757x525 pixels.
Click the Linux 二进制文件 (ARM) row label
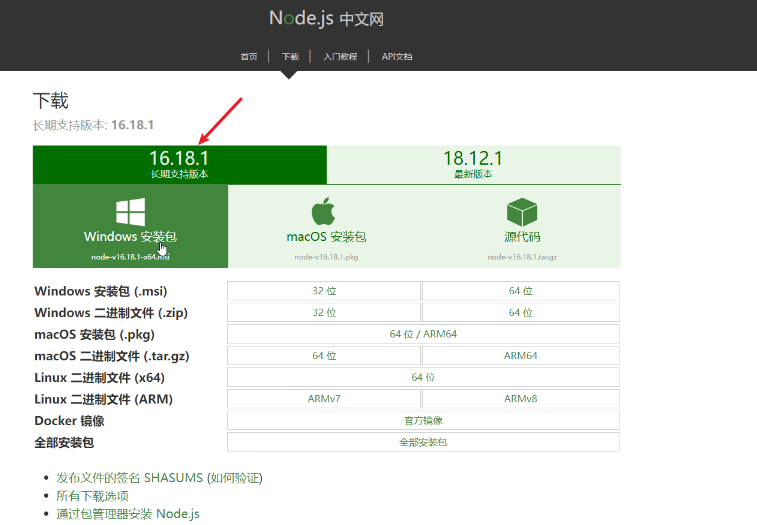(103, 399)
